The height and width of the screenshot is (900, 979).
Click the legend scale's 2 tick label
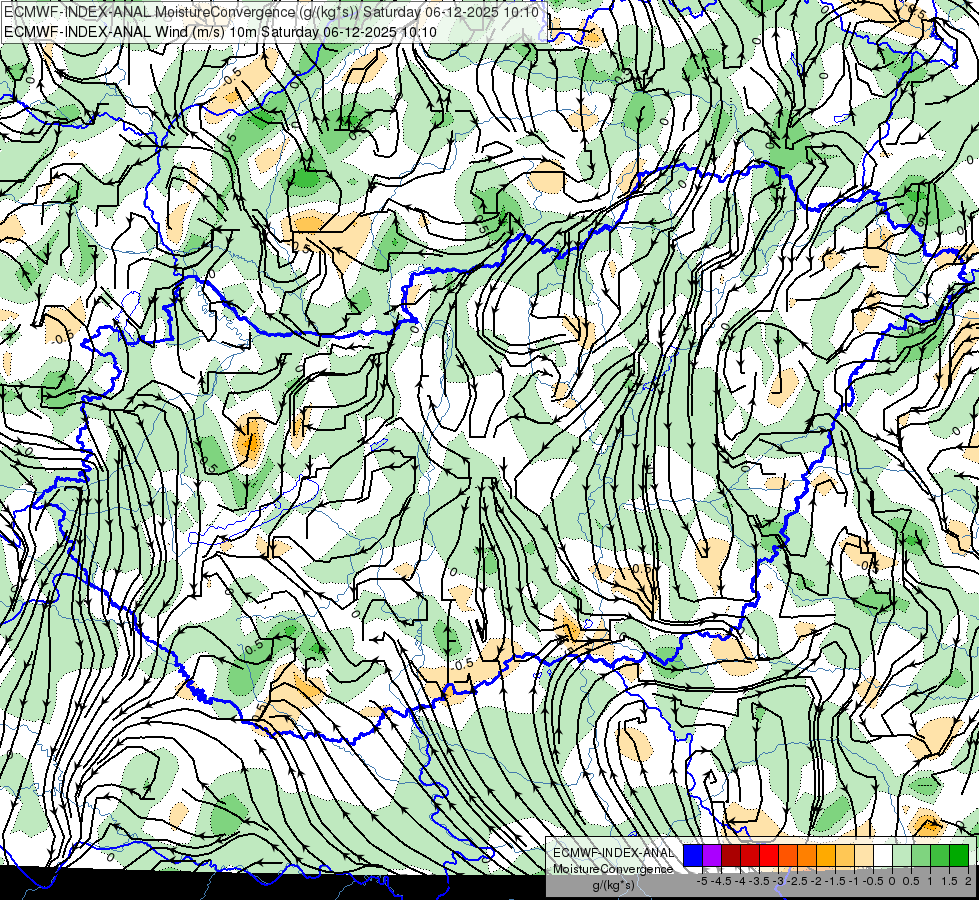(x=968, y=881)
